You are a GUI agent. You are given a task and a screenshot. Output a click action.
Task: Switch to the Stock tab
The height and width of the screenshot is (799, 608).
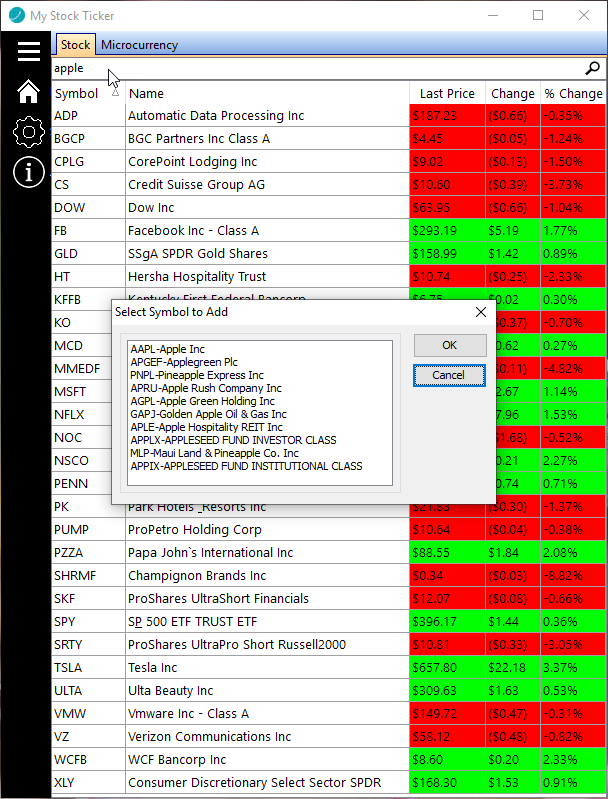[75, 45]
